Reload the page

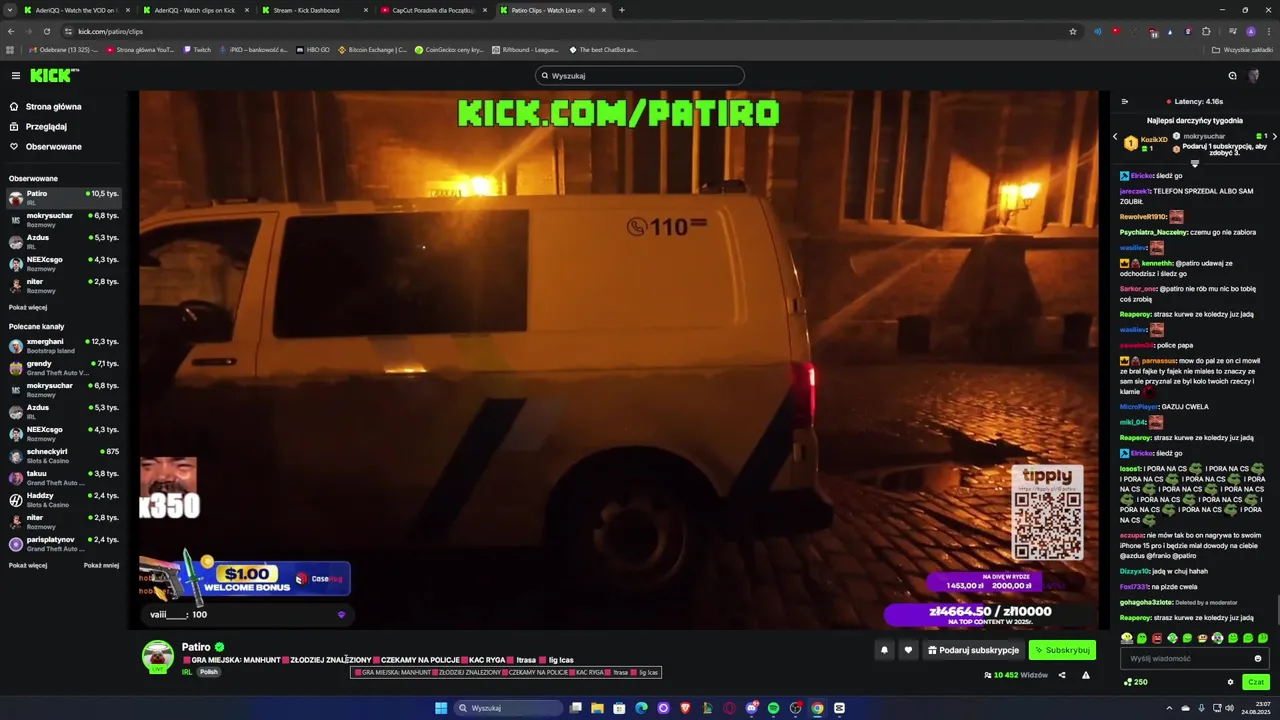coord(46,31)
